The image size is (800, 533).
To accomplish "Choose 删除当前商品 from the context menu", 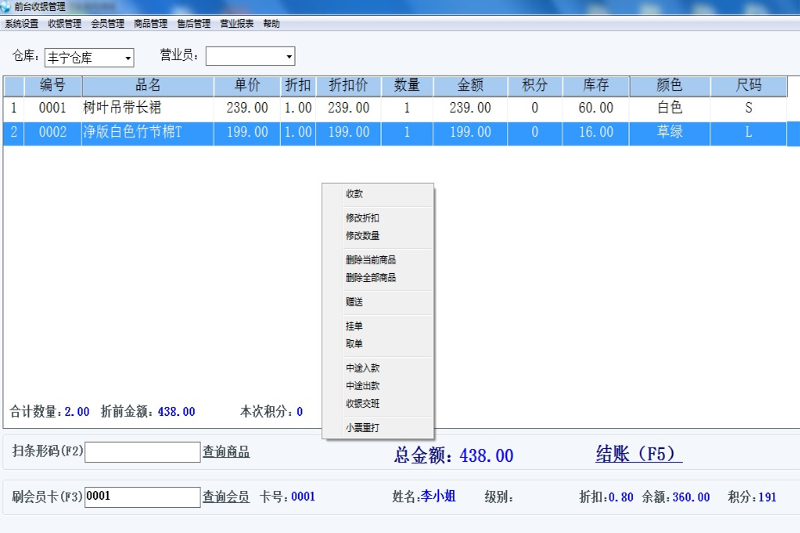I will 370,260.
